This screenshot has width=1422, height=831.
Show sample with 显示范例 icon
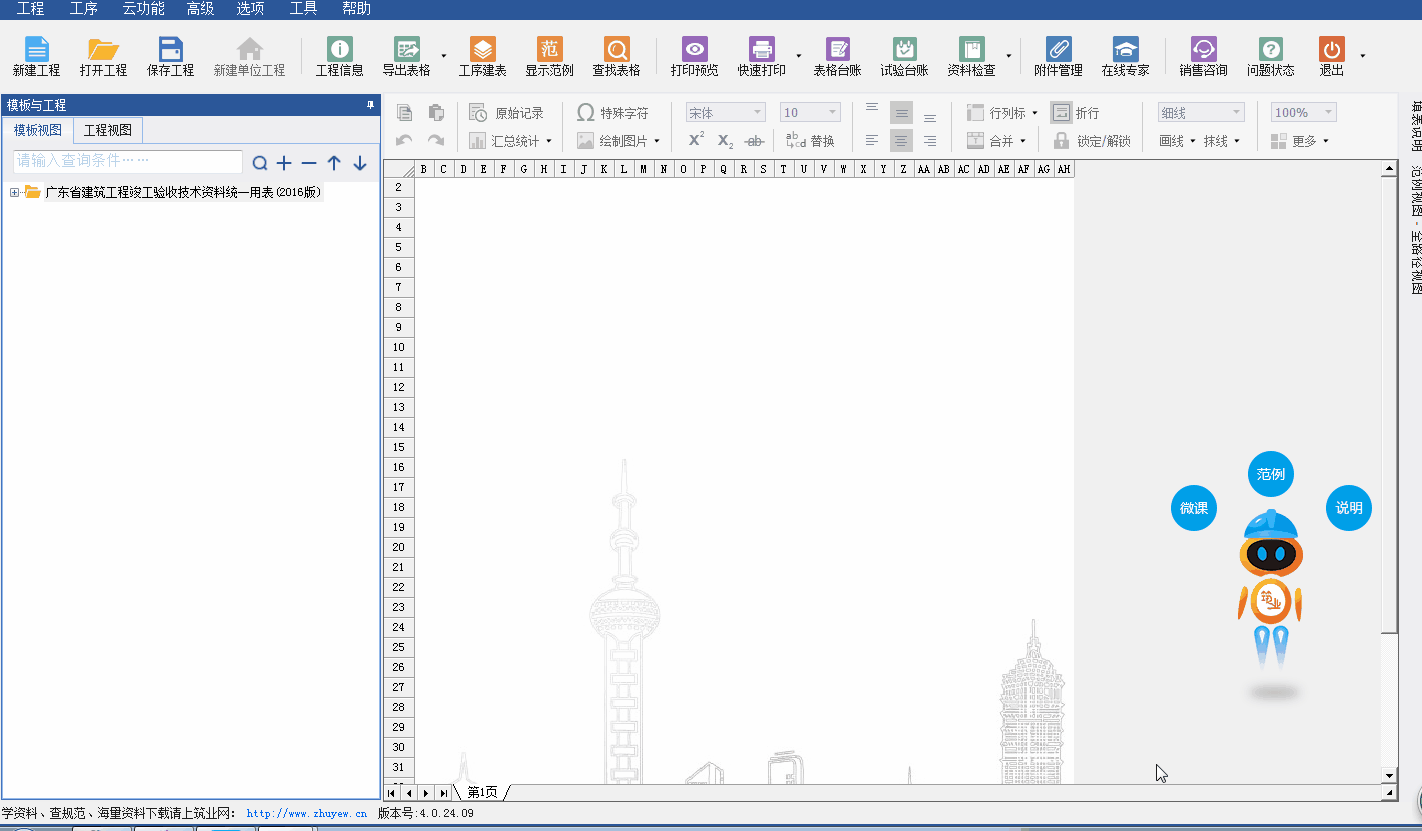(x=549, y=50)
